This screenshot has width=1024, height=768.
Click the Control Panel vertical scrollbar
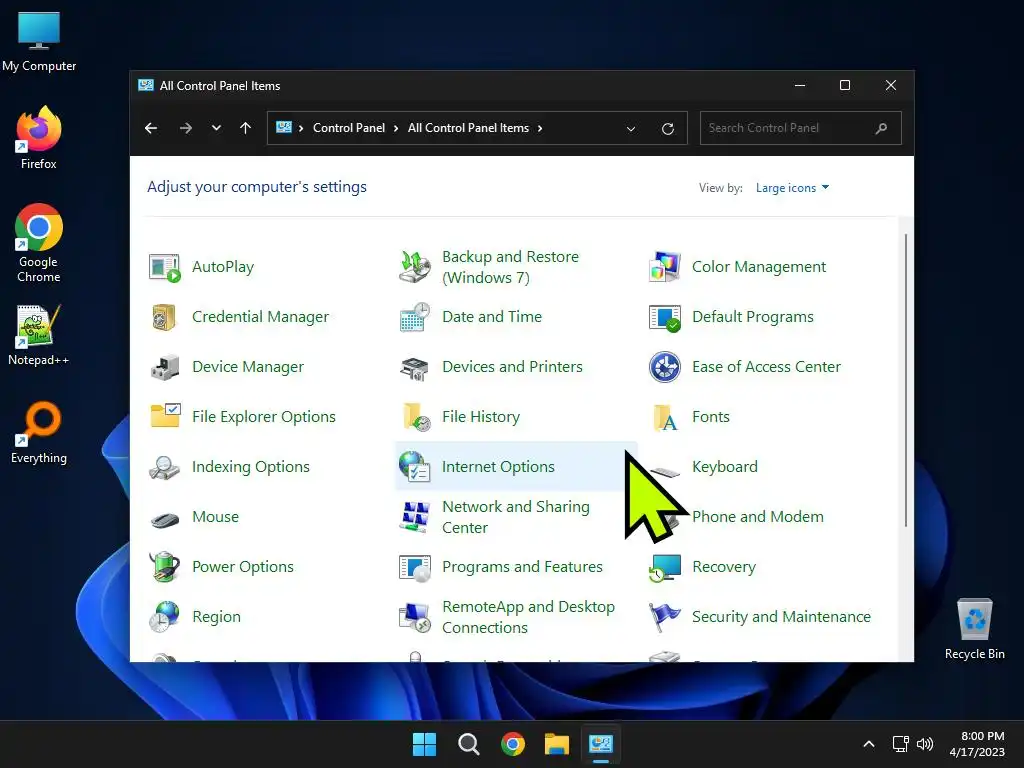tap(906, 380)
